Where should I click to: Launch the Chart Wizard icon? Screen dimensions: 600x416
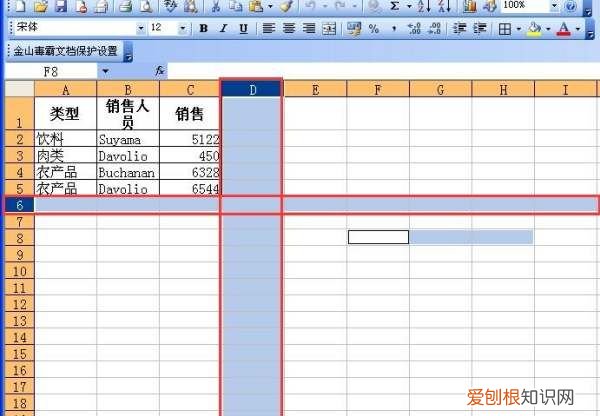(x=470, y=5)
